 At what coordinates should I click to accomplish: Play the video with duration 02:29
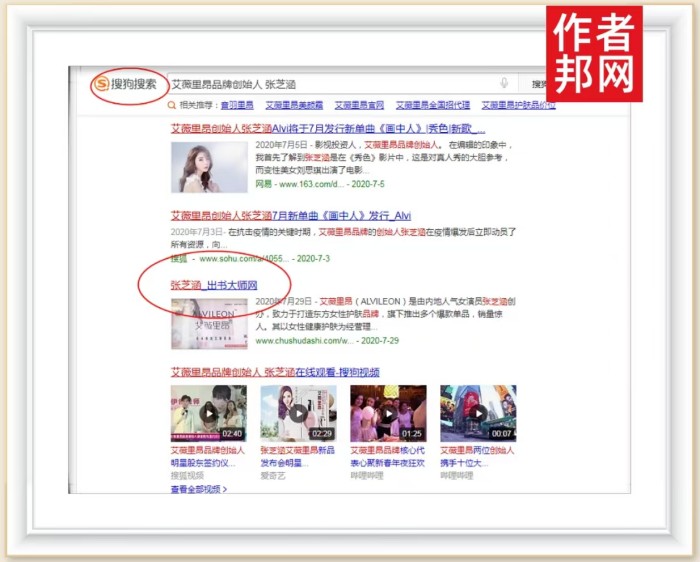pyautogui.click(x=297, y=413)
